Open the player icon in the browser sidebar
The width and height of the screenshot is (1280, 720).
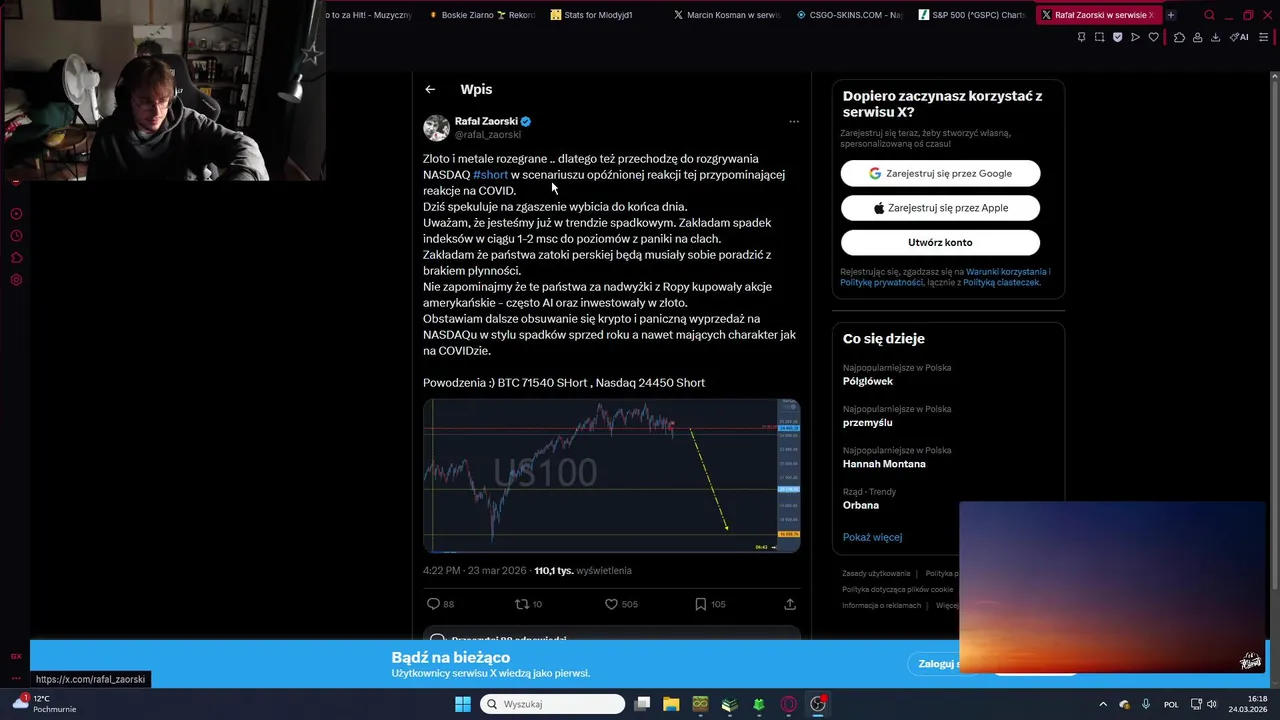[x=16, y=214]
